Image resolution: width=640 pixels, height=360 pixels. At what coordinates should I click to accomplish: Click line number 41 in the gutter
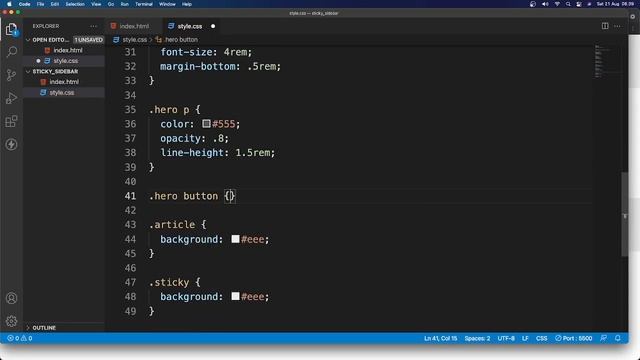[130, 196]
